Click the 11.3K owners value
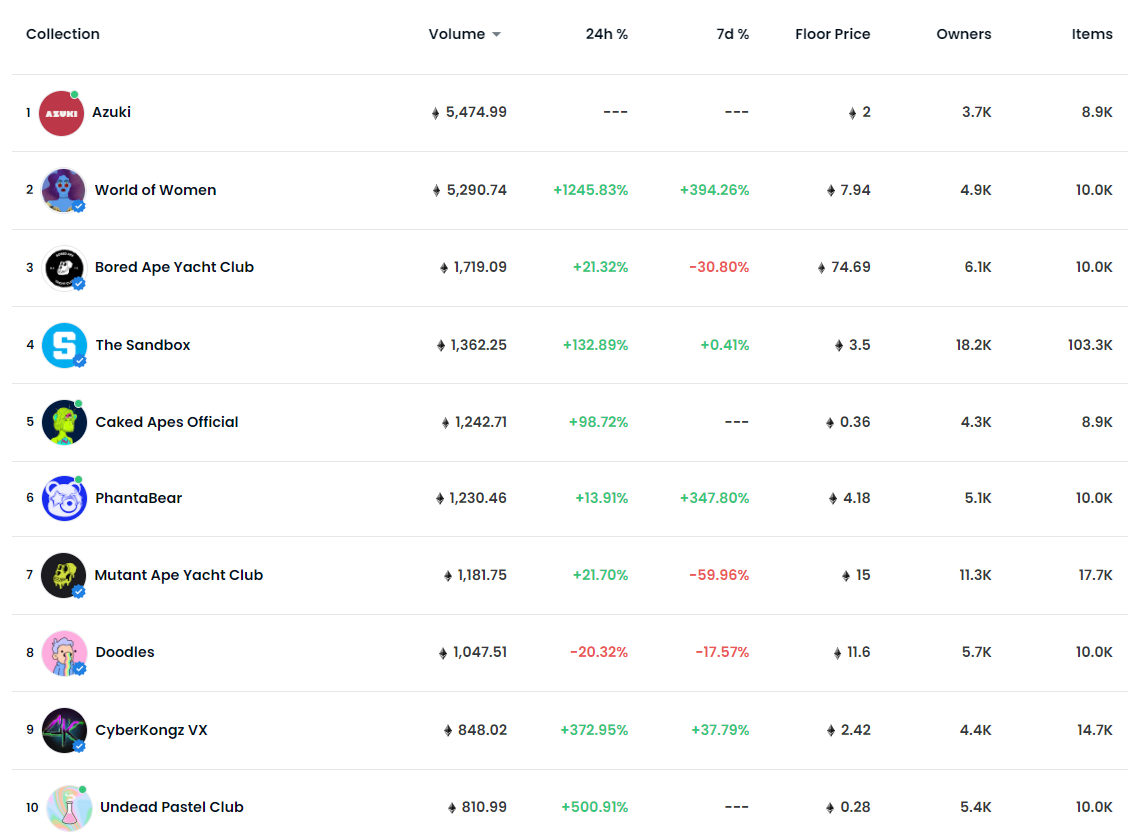Image resolution: width=1147 pixels, height=834 pixels. pyautogui.click(x=975, y=576)
